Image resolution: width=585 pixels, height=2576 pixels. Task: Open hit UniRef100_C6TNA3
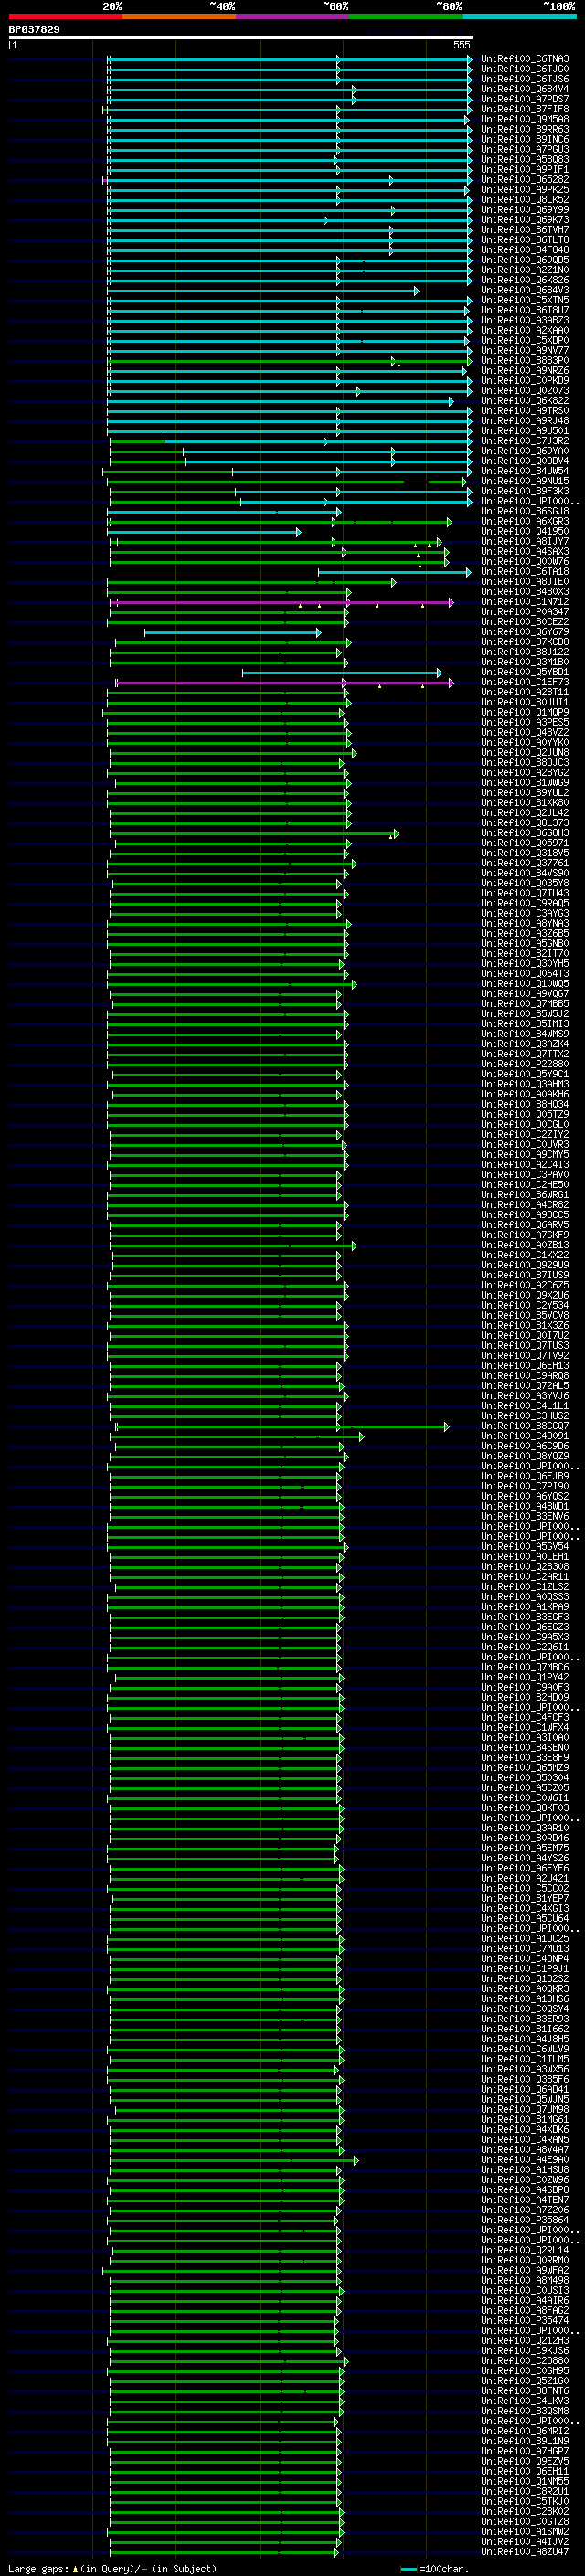click(525, 59)
